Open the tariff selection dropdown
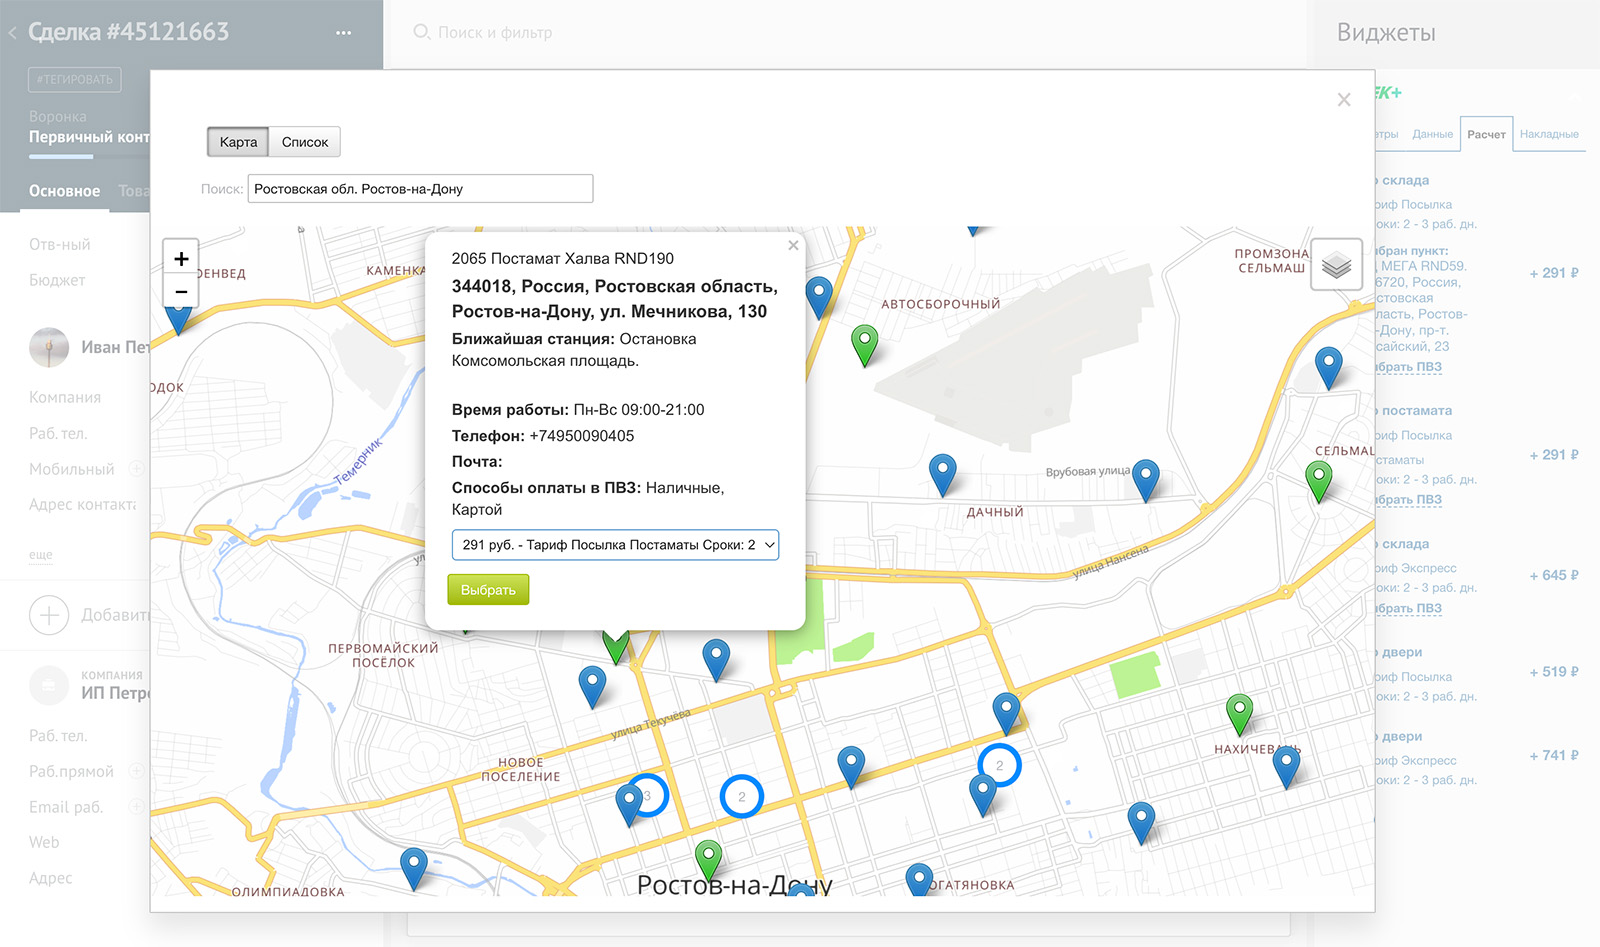Image resolution: width=1600 pixels, height=947 pixels. click(615, 545)
